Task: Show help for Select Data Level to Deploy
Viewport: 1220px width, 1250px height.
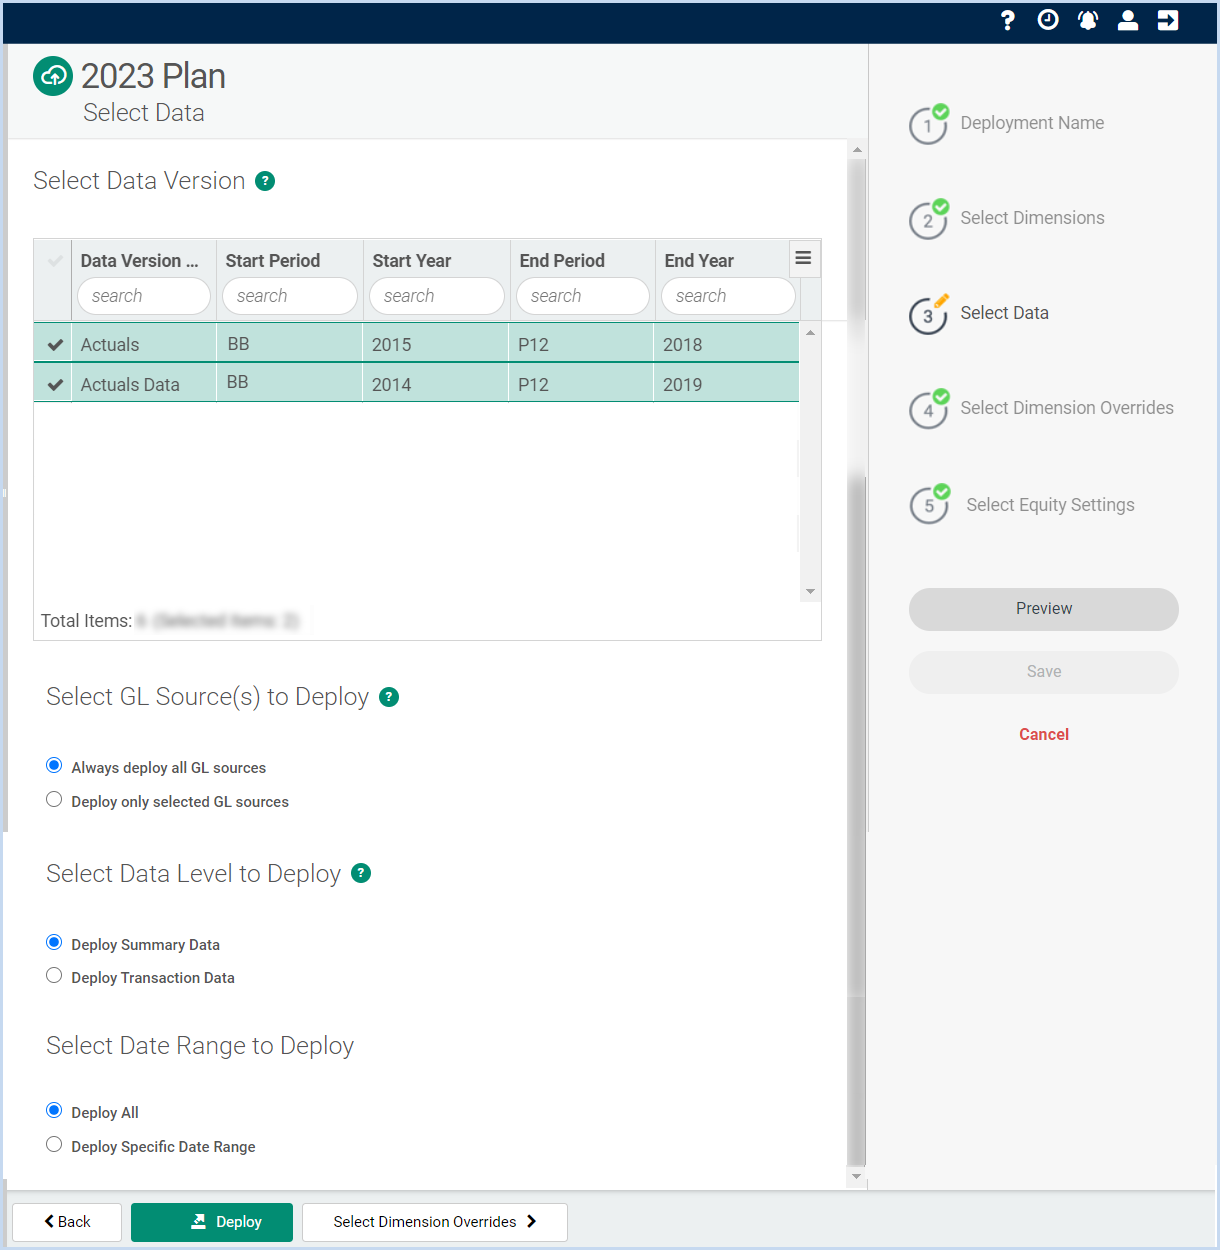Action: [361, 873]
